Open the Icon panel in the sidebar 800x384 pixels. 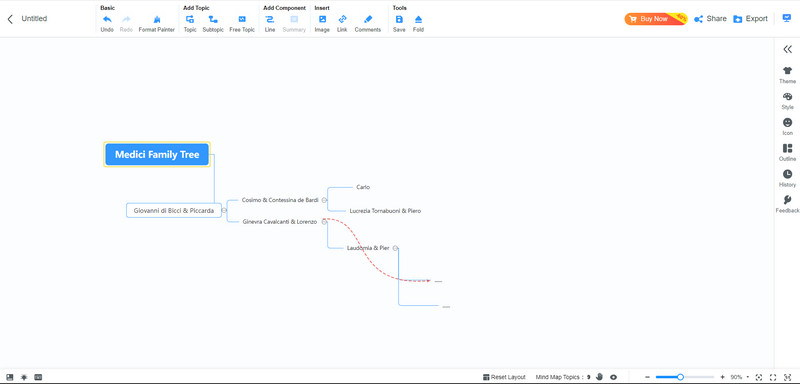tap(787, 126)
